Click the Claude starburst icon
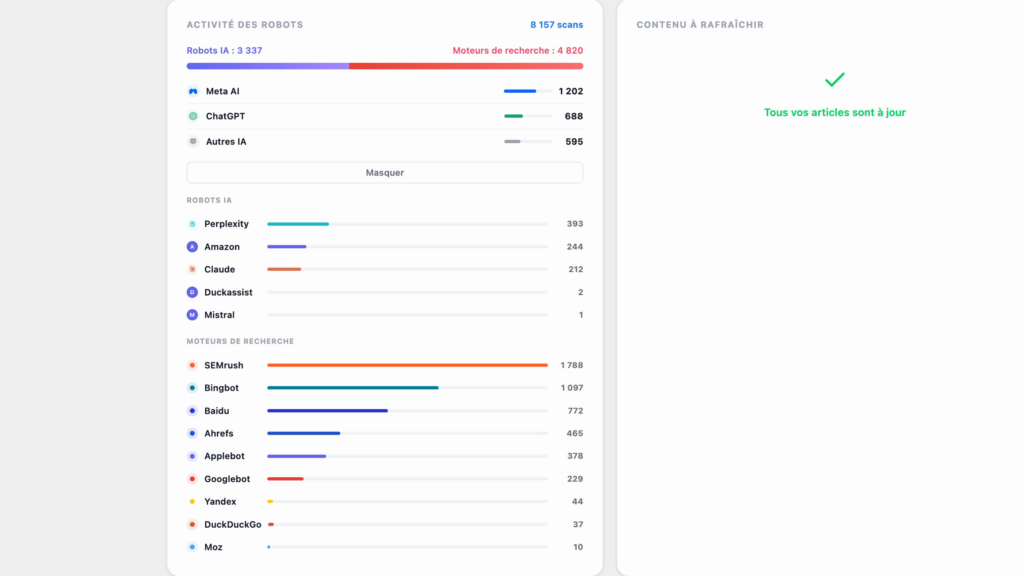This screenshot has width=1024, height=576. coord(192,269)
